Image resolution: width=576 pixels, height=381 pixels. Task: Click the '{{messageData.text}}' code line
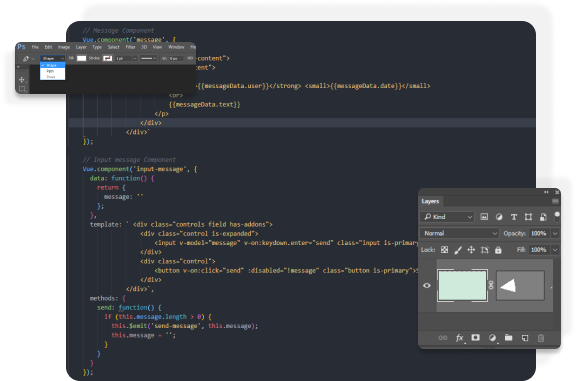205,104
